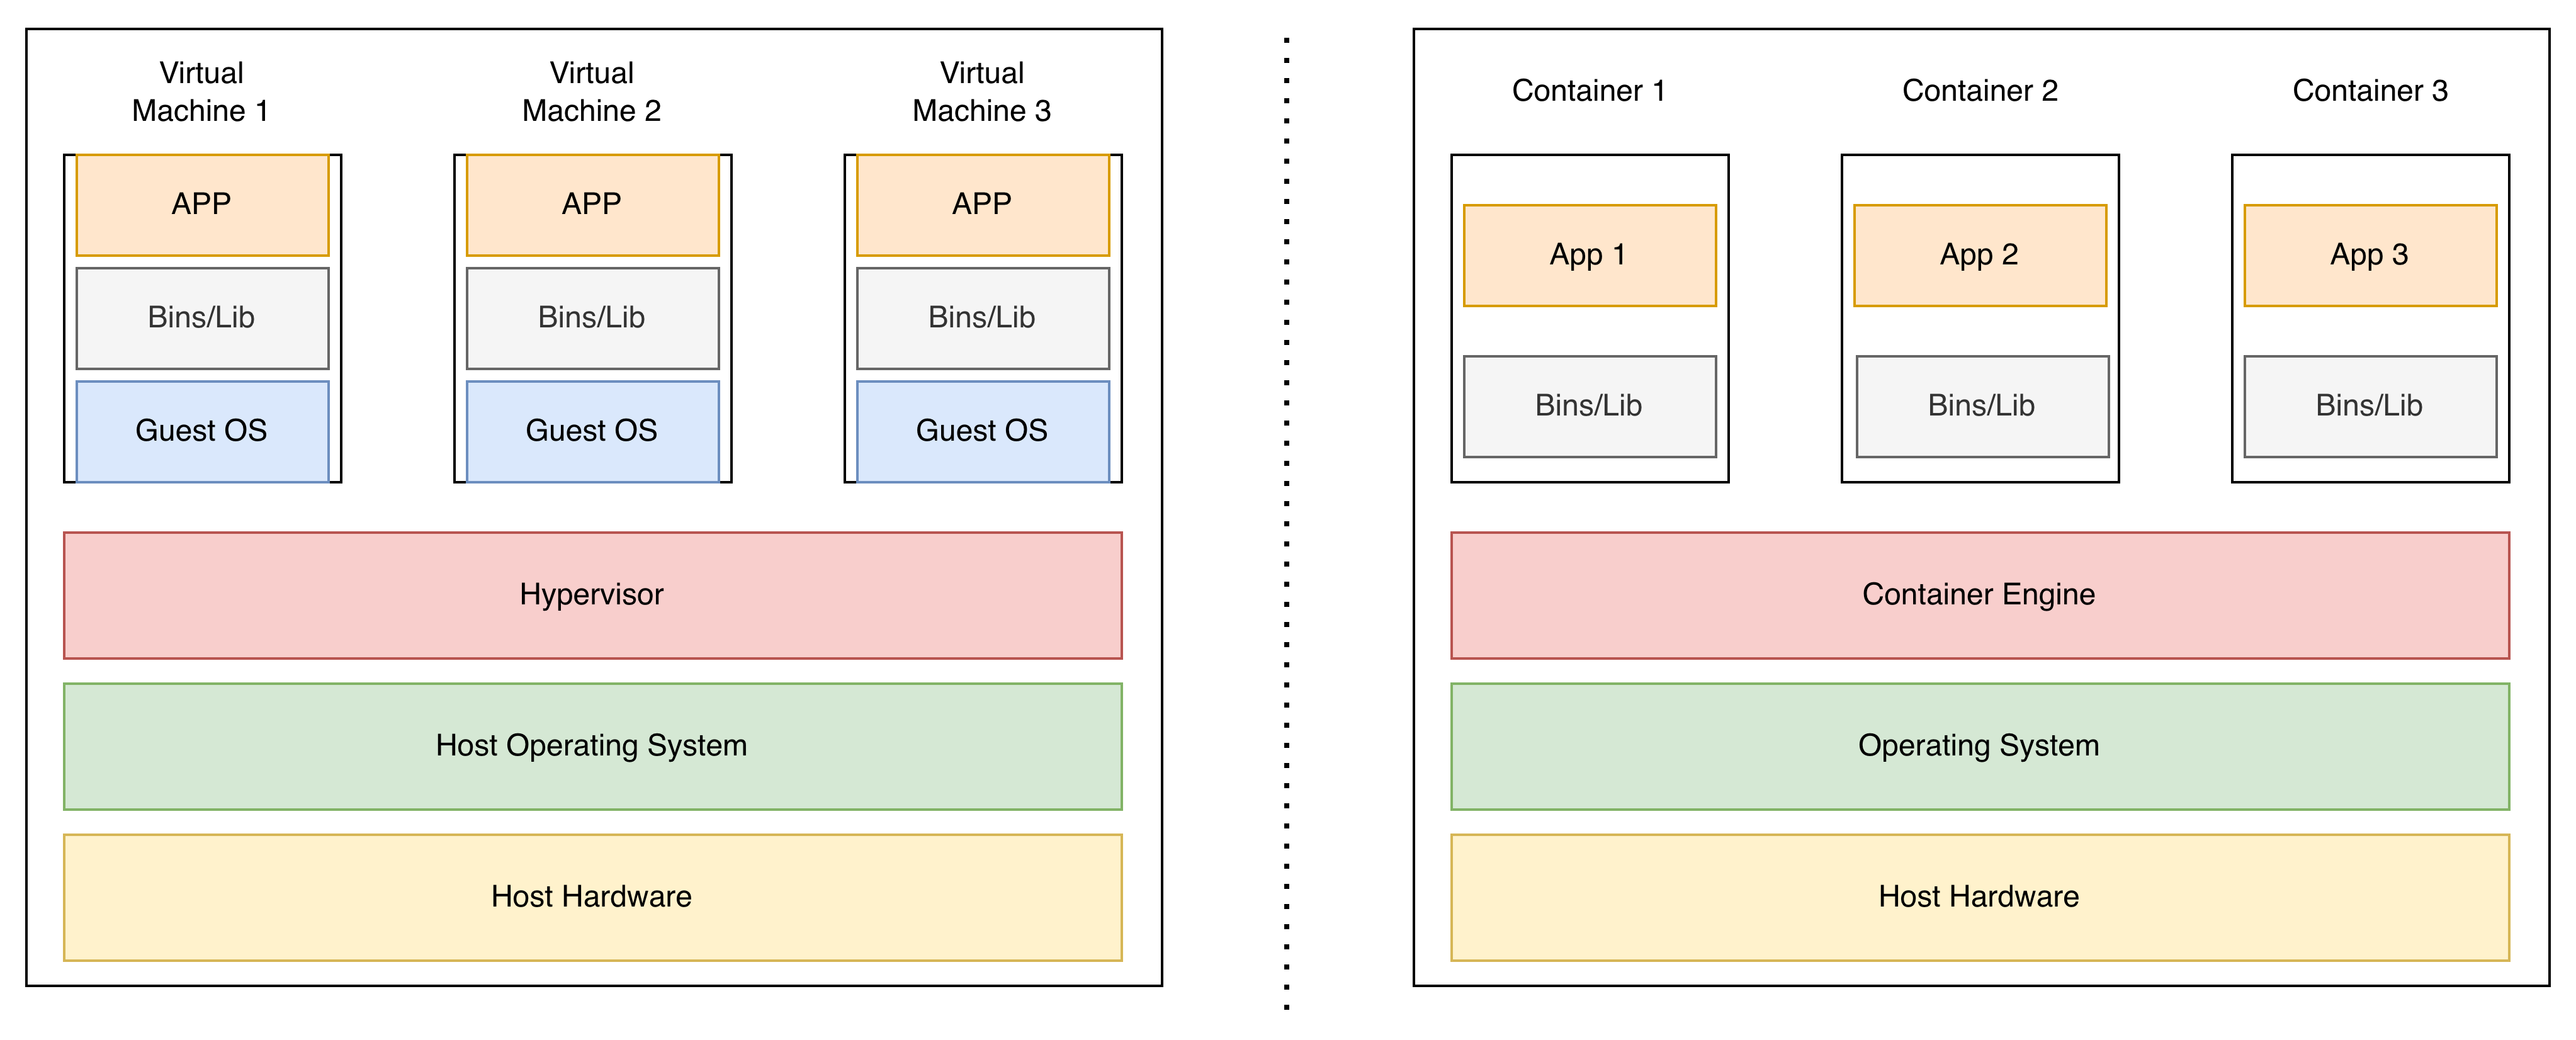Select the App 1 box
2576x1040 pixels.
[x=1589, y=255]
